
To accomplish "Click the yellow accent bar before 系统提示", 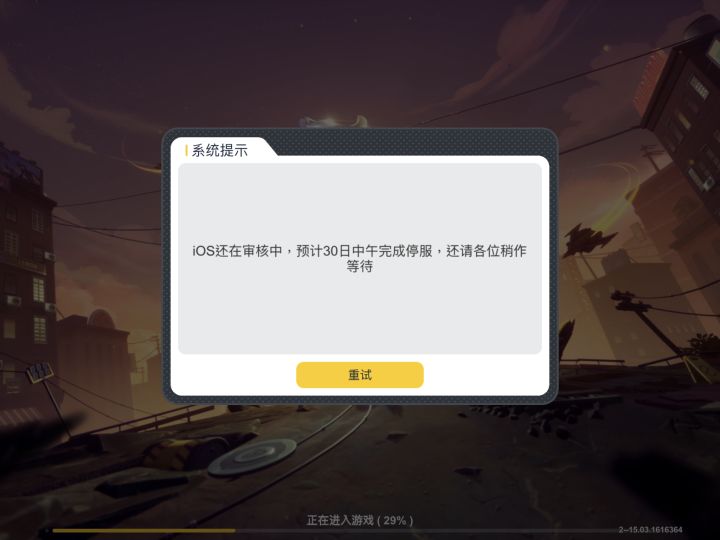I will tap(186, 150).
